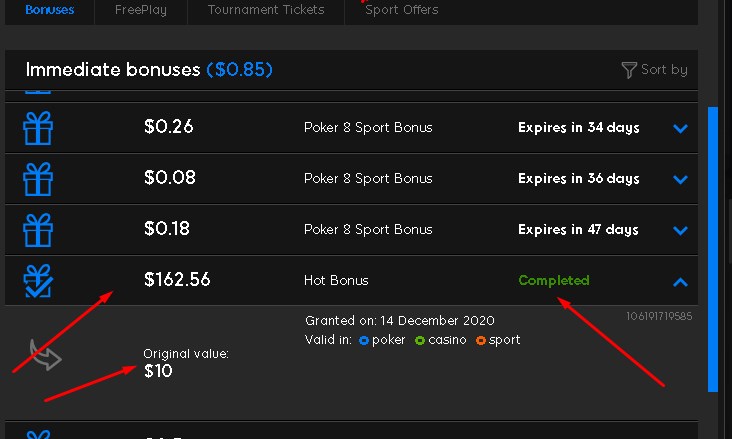The image size is (732, 439).
Task: Click the blue vertical scrollbar
Action: click(x=712, y=249)
